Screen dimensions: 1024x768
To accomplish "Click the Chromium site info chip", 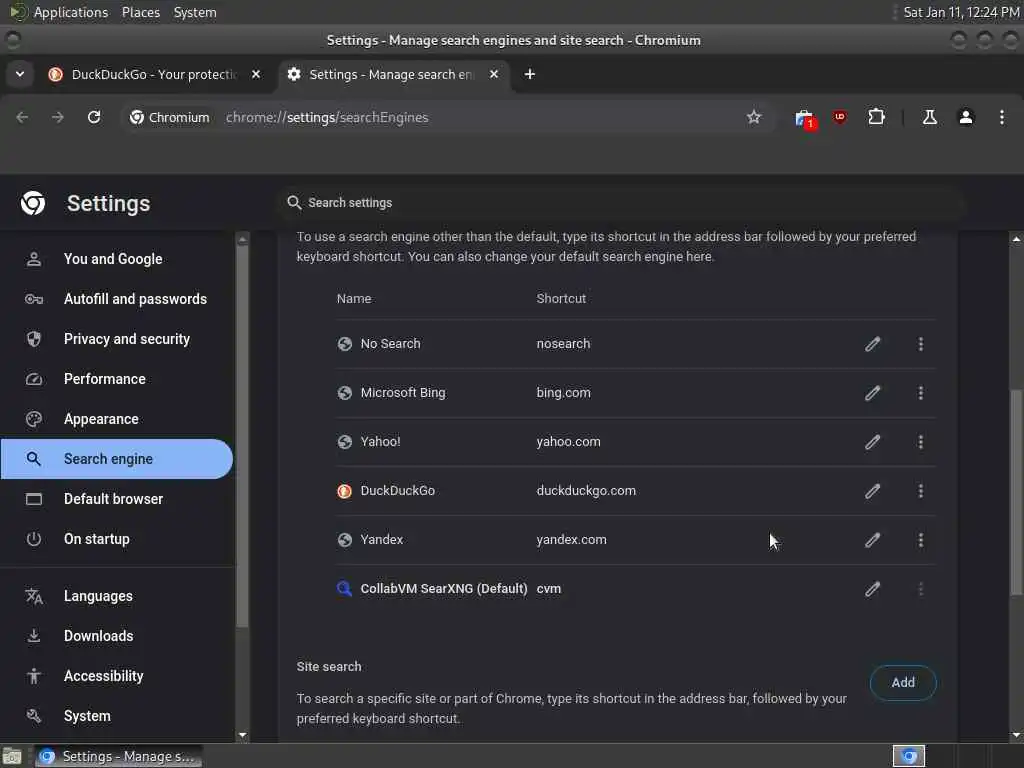I will (170, 117).
